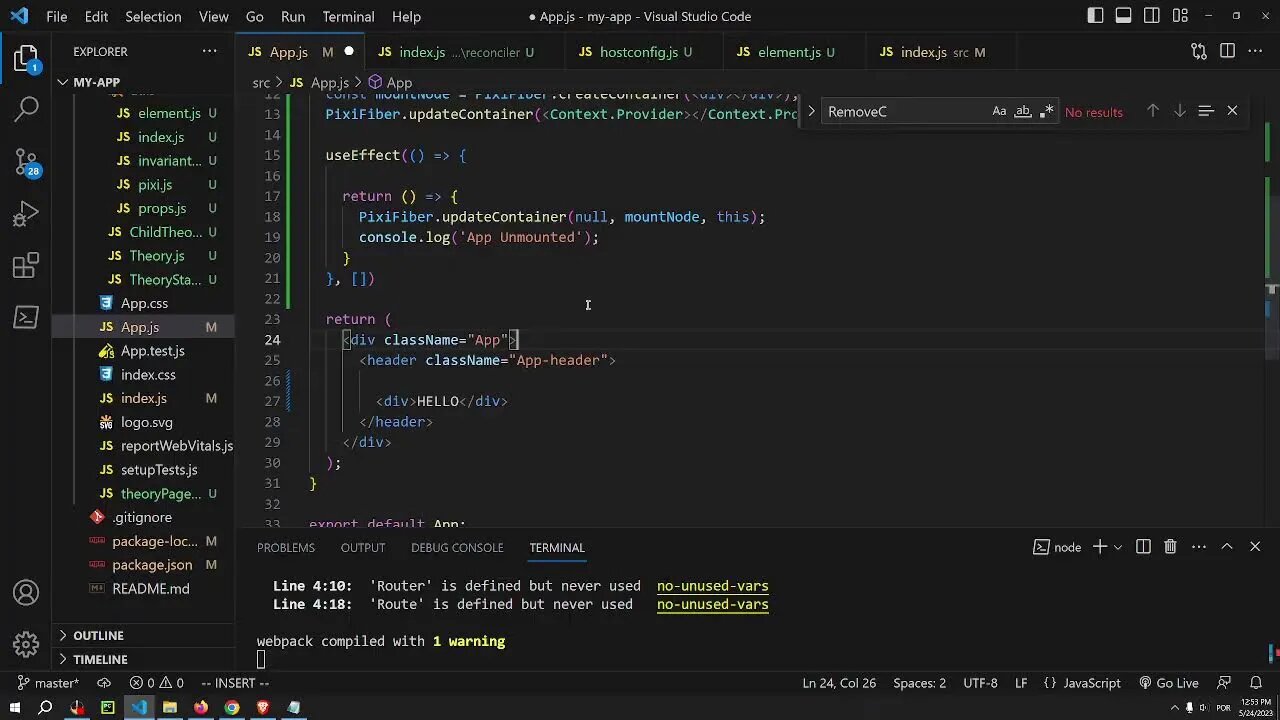1280x720 pixels.
Task: Expand the replace row in find widget
Action: (x=811, y=112)
